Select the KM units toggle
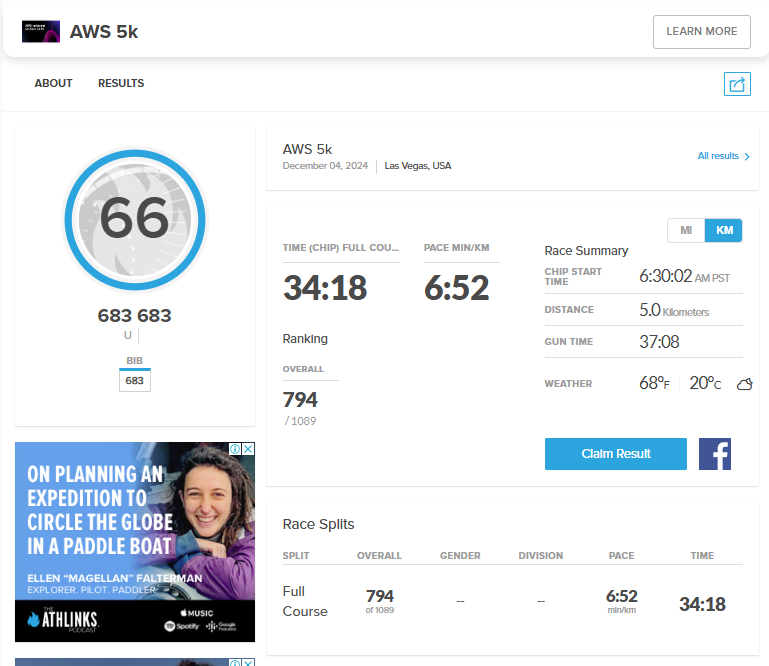Viewport: 769px width, 666px height. 723,230
